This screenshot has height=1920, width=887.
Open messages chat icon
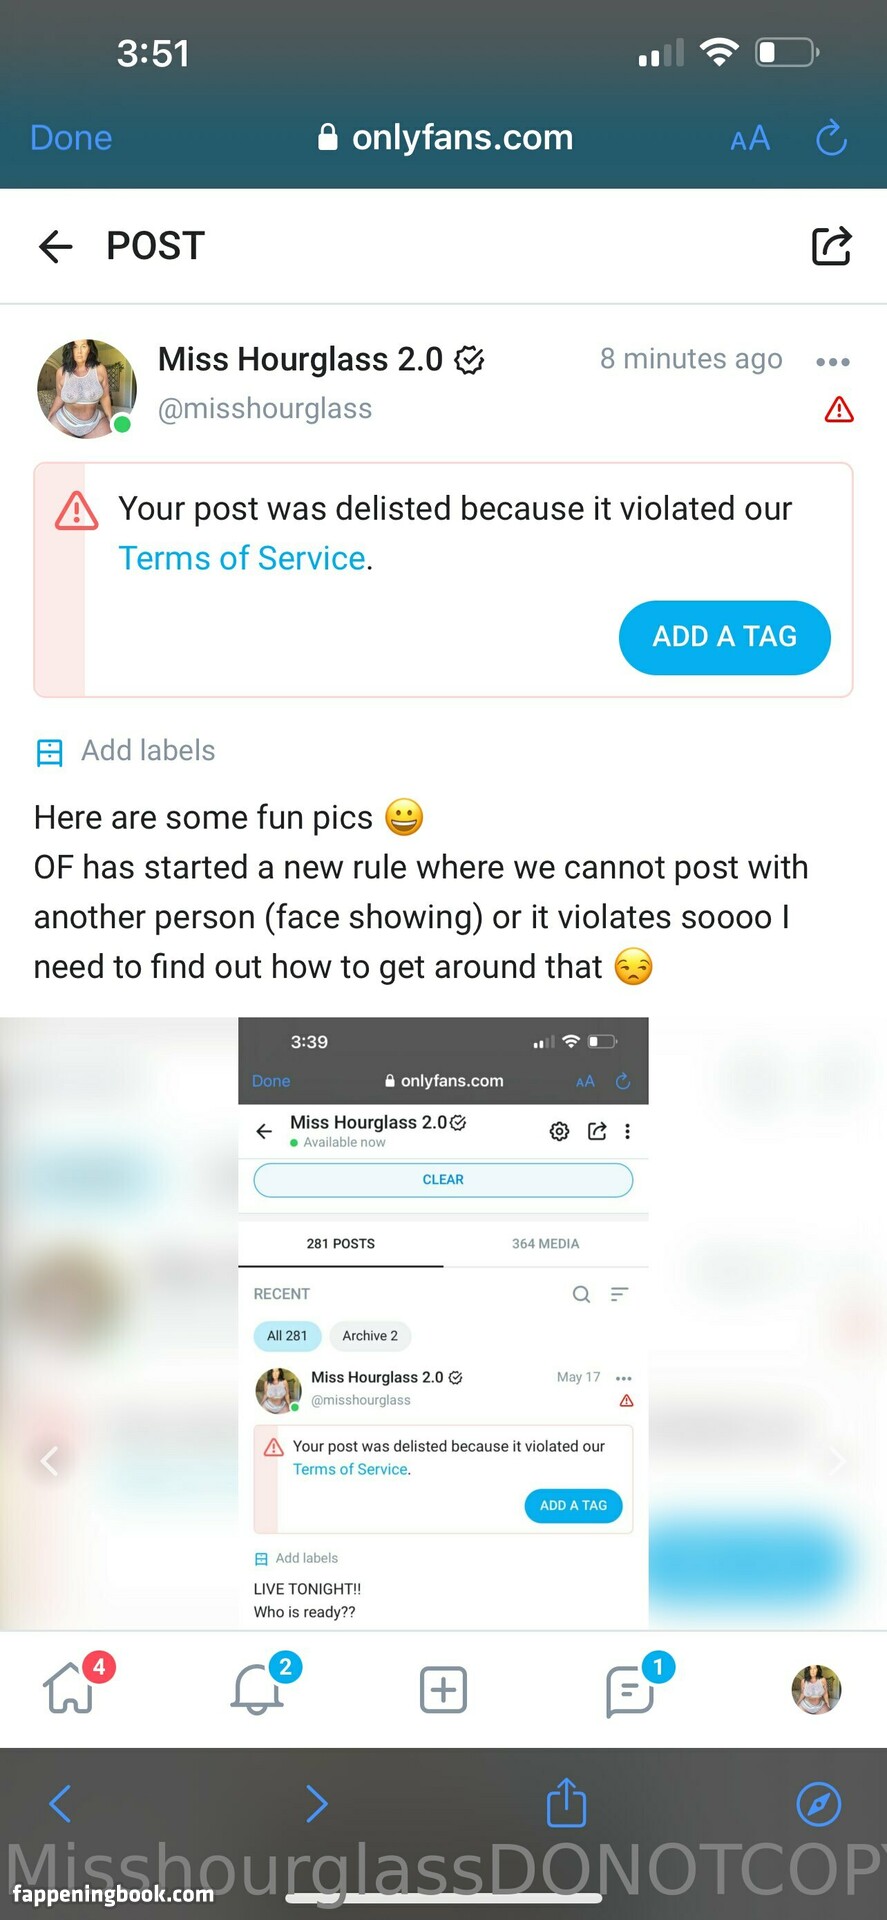(630, 1691)
